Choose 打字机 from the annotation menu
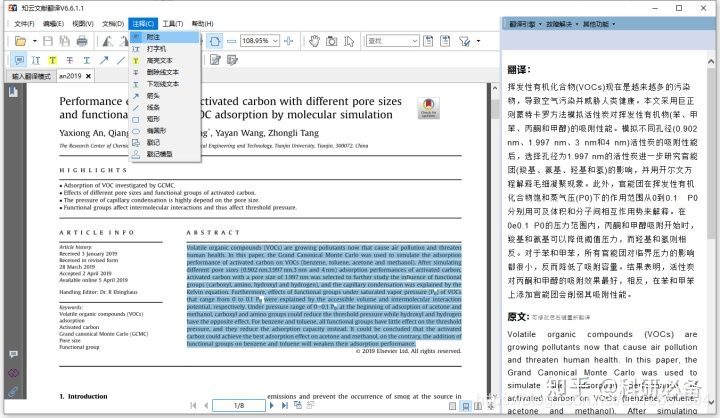 click(x=165, y=49)
